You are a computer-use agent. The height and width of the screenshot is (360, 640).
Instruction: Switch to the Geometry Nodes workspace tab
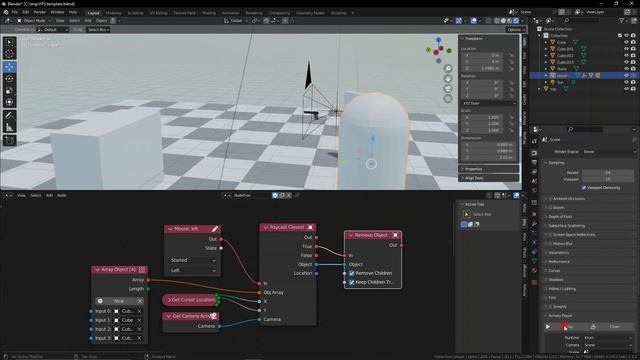[310, 13]
